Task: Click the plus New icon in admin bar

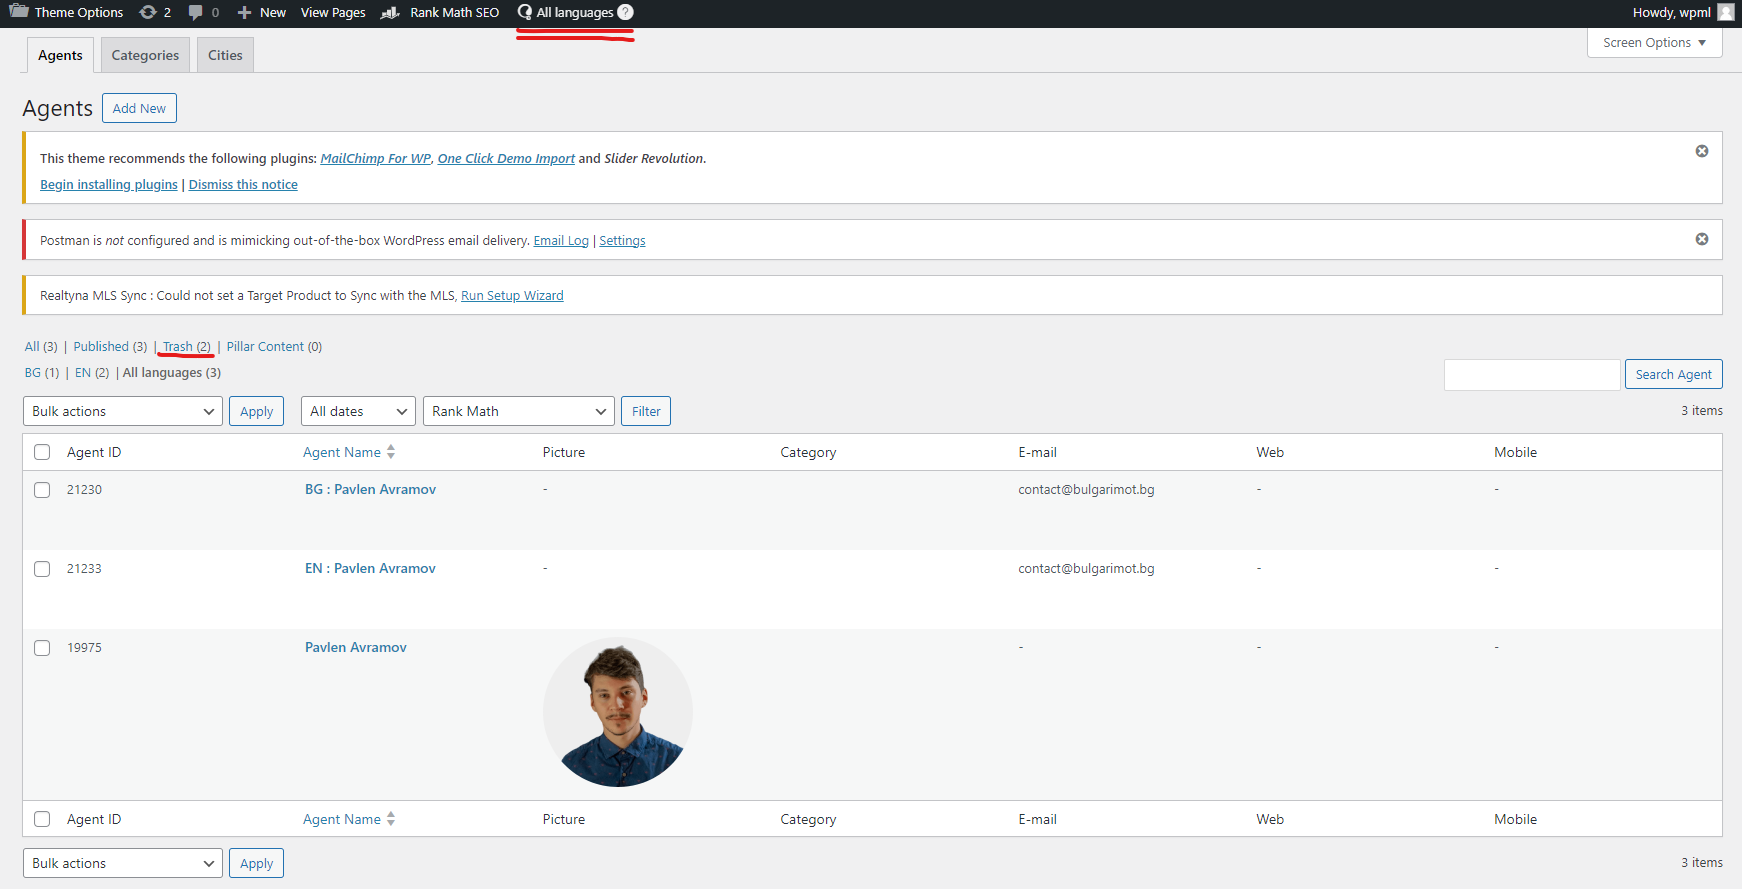Action: (x=244, y=12)
